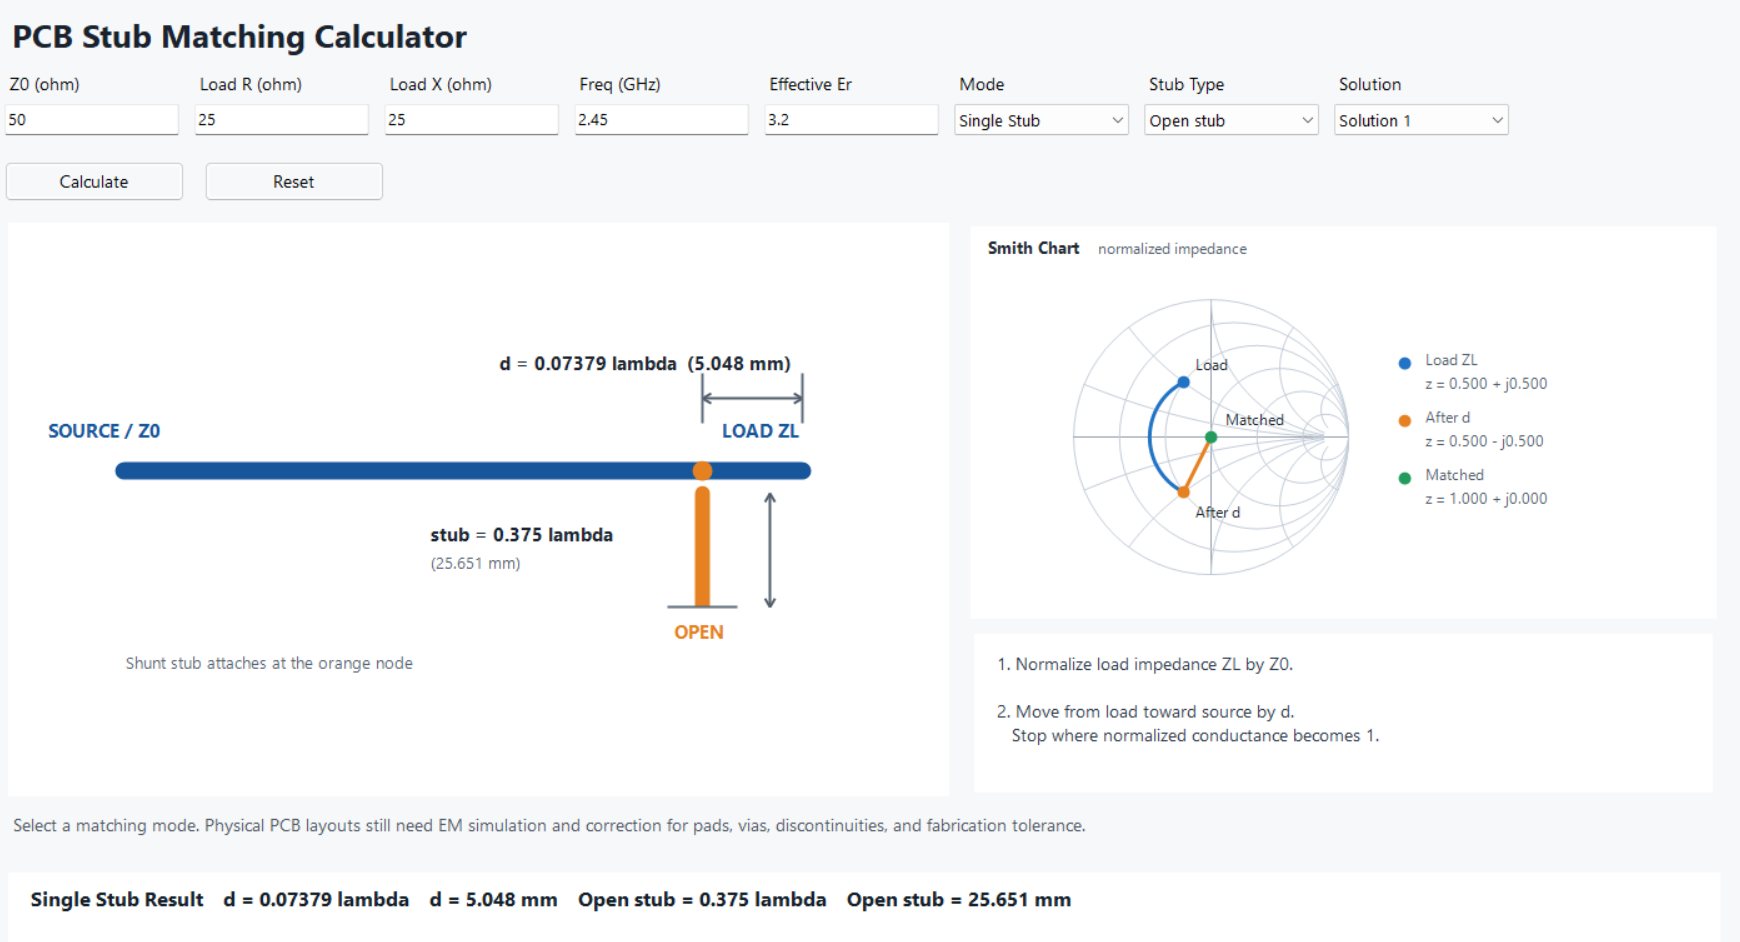Click the 'd = 0.07379 lambda' result value

point(316,900)
